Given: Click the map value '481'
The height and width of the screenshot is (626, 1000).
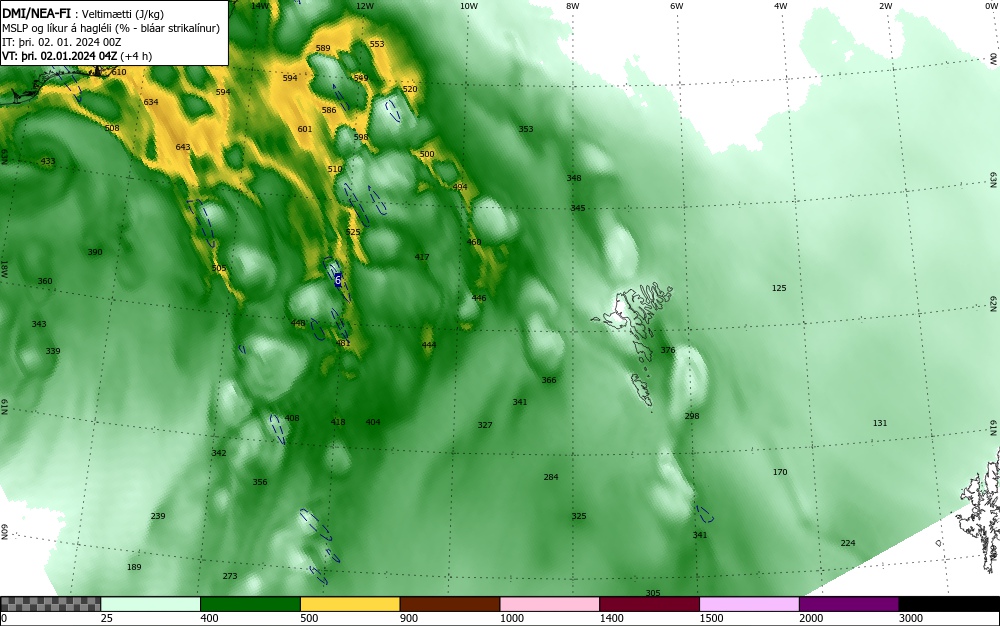Looking at the screenshot, I should coord(343,344).
